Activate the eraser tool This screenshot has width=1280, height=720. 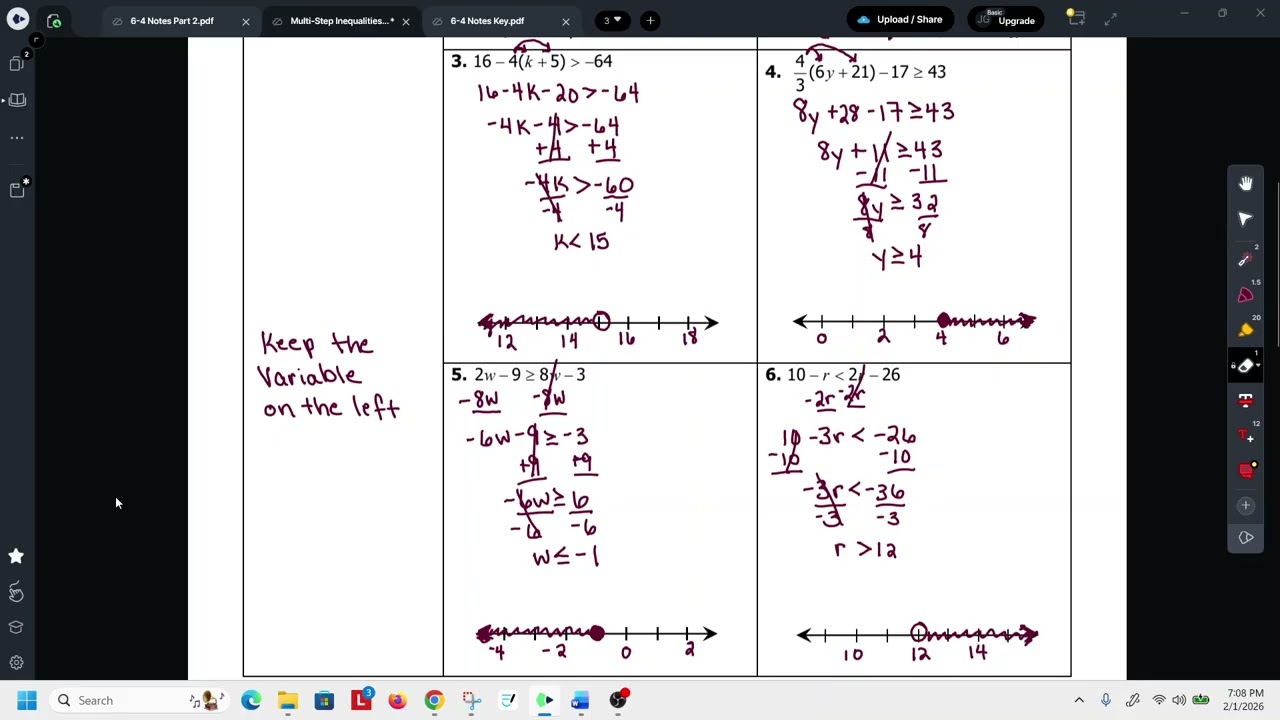pos(1243,365)
